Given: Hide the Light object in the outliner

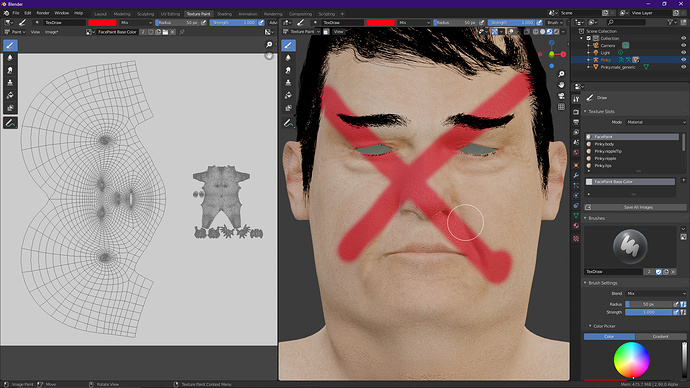Looking at the screenshot, I should (683, 52).
